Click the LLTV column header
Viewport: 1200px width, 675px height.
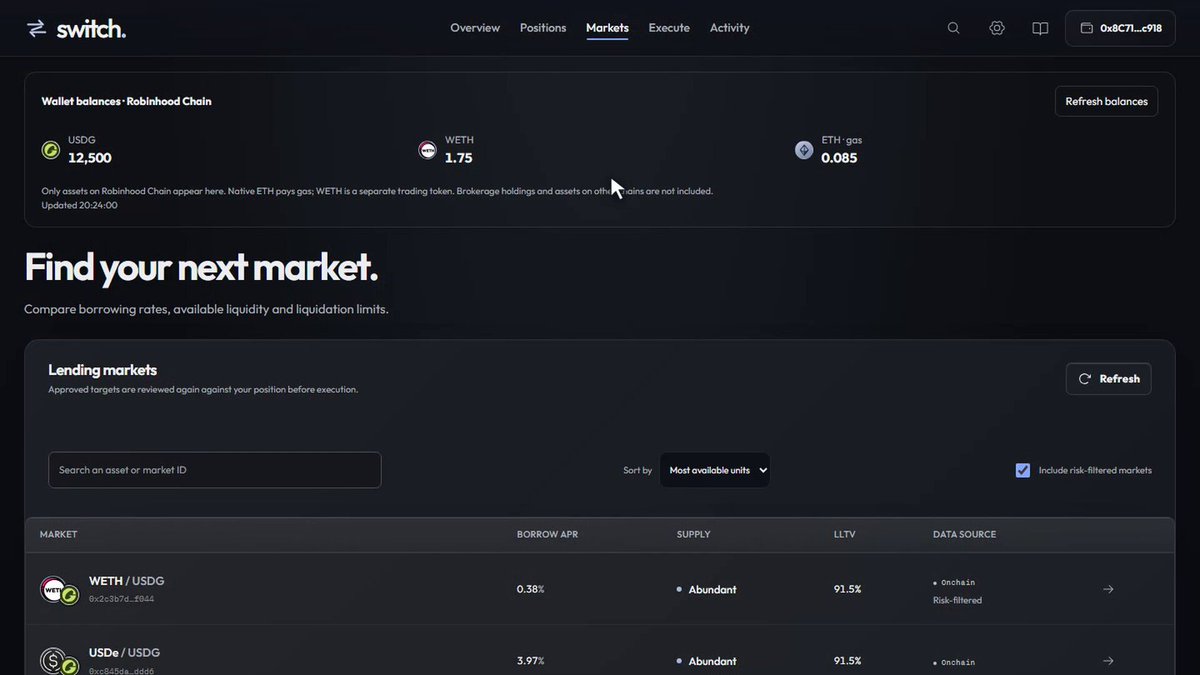(846, 534)
